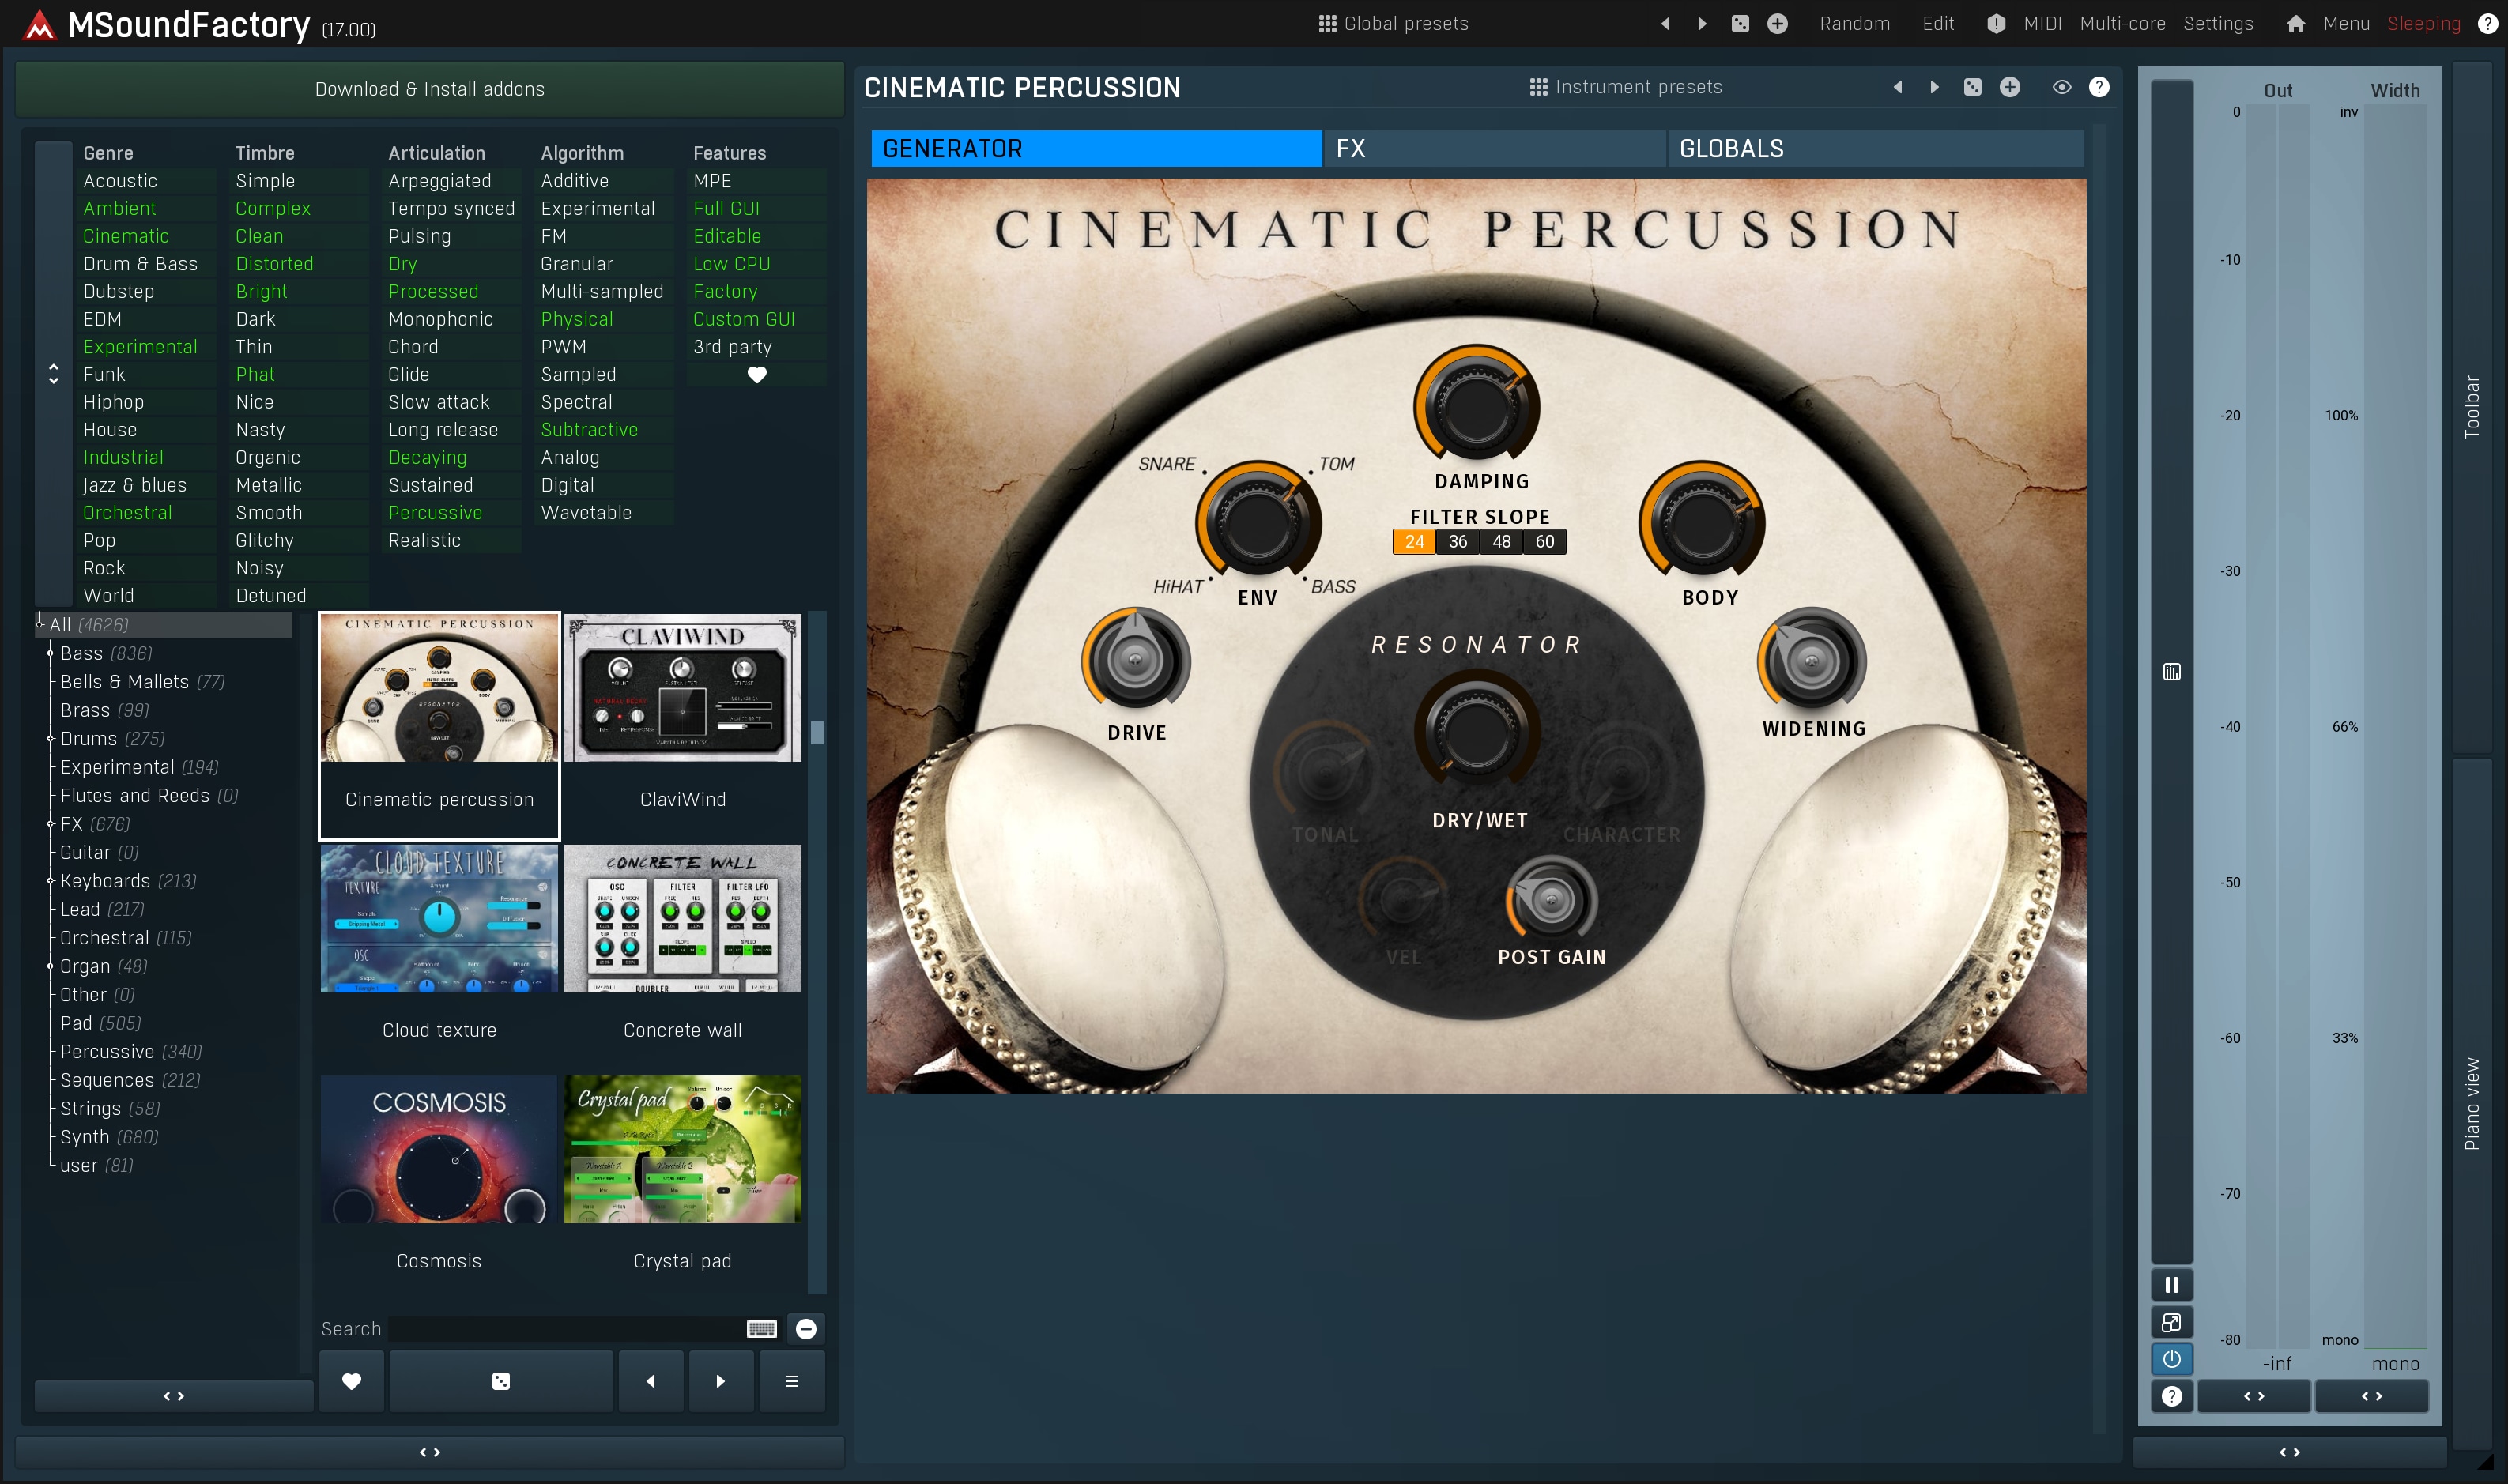This screenshot has width=2508, height=1484.
Task: Click the instrument presets plus icon
Action: 2009,87
